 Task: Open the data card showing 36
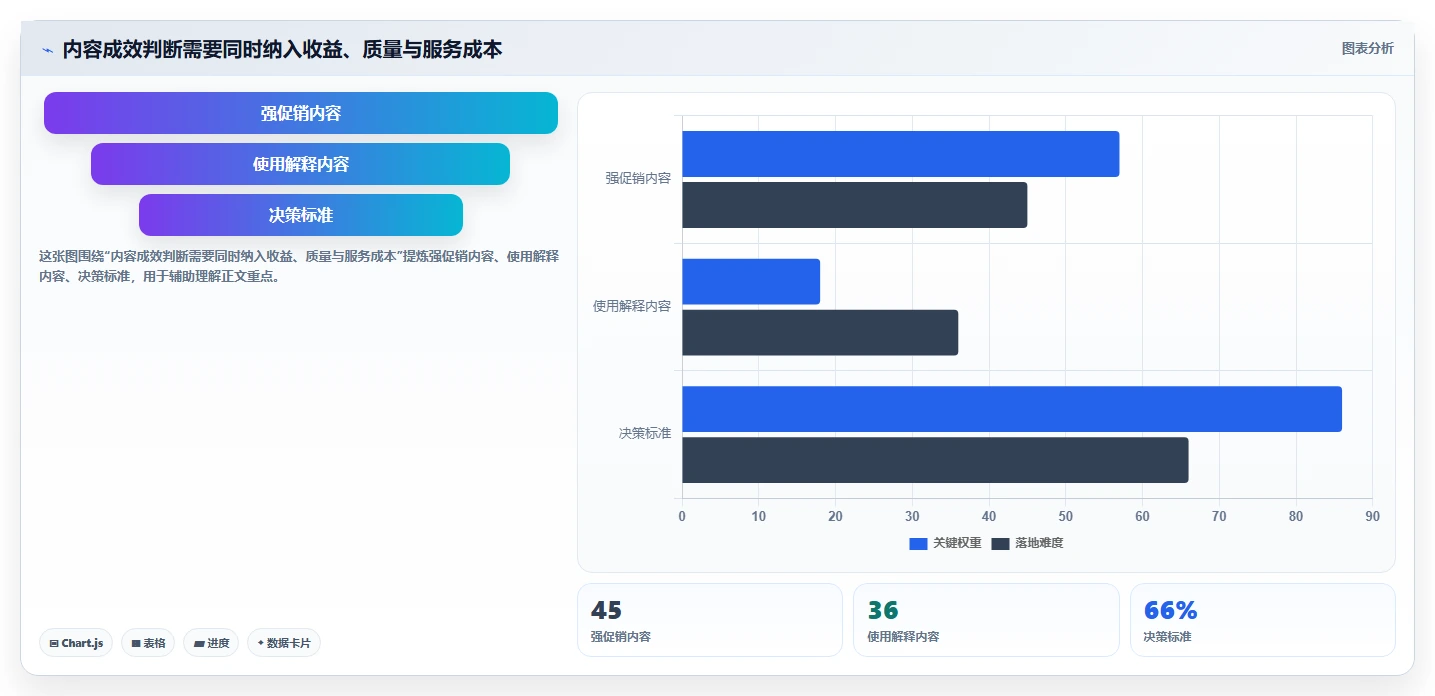(986, 620)
